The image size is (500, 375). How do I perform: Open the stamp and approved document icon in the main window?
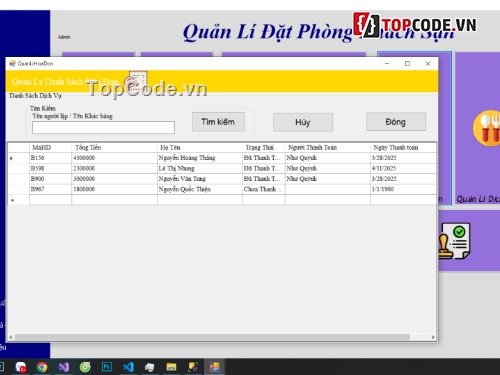click(454, 241)
